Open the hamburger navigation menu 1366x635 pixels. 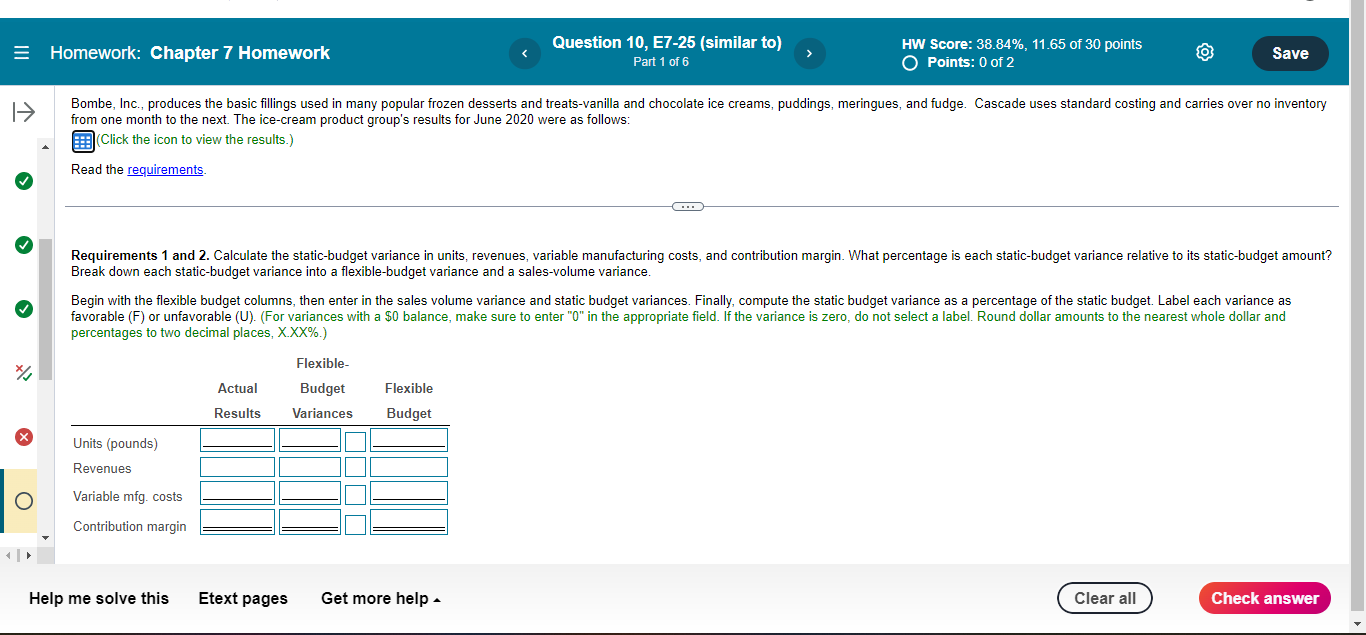coord(23,53)
